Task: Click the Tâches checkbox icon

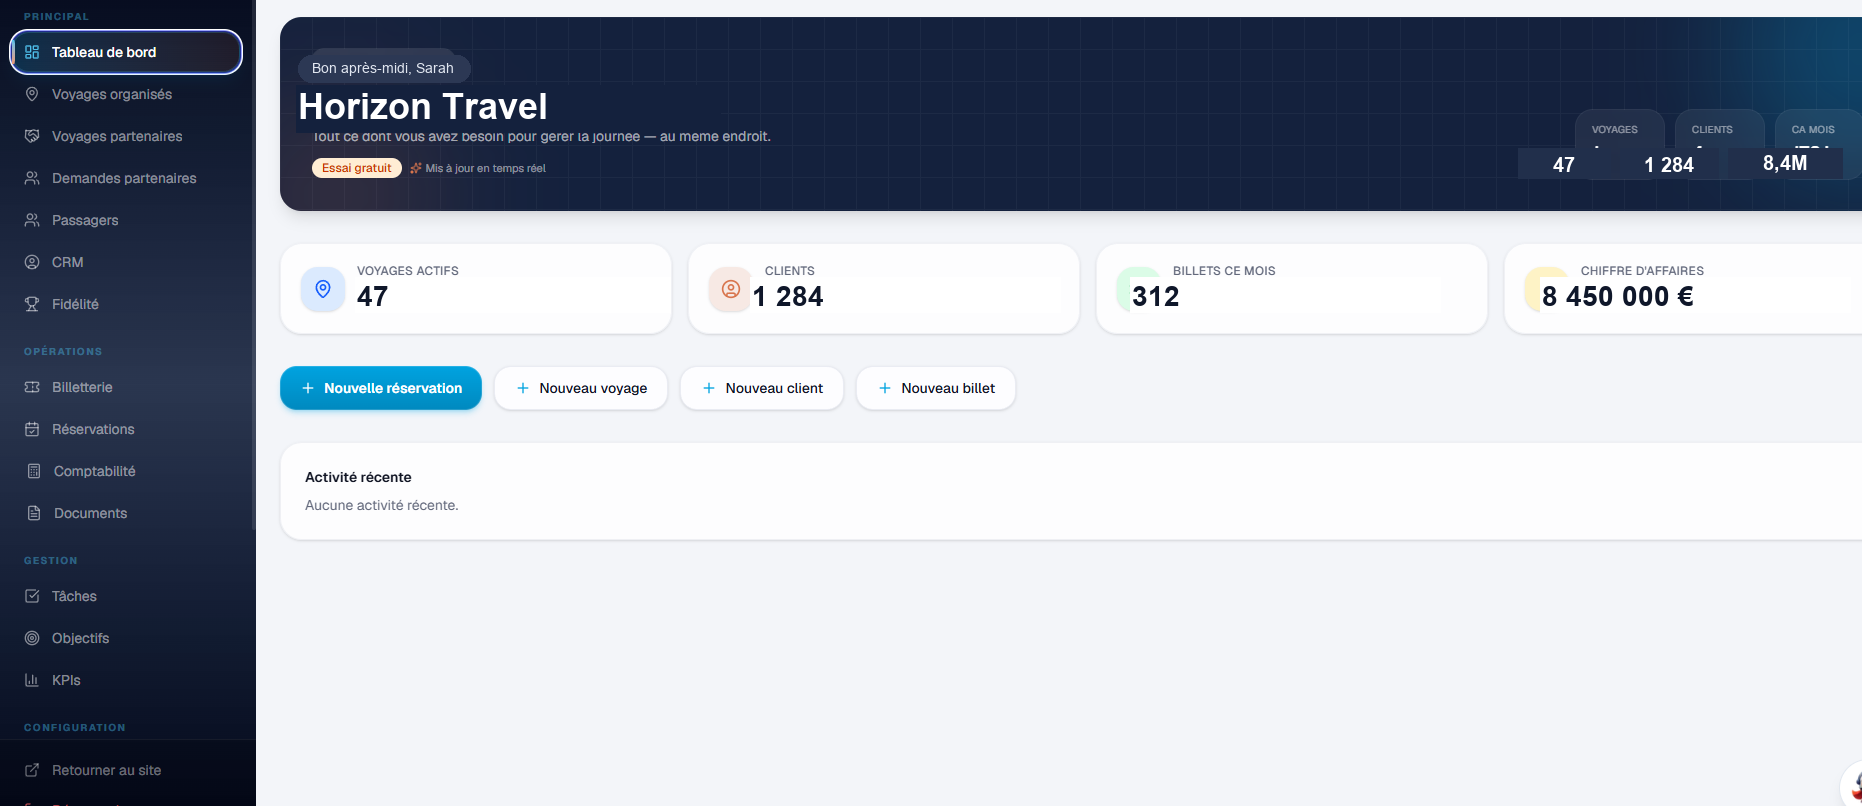Action: point(32,596)
